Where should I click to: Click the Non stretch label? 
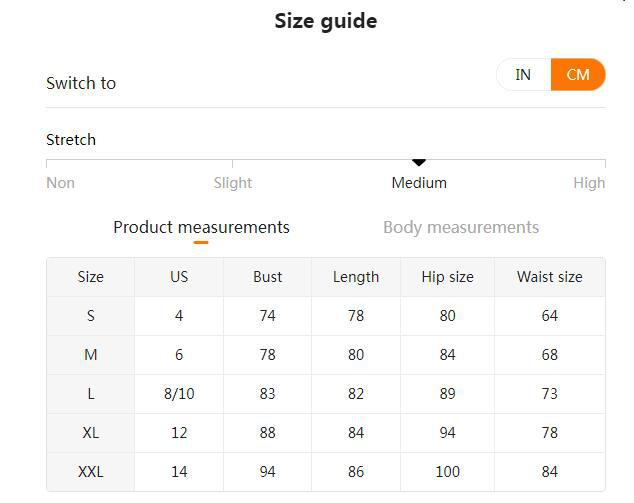[60, 183]
